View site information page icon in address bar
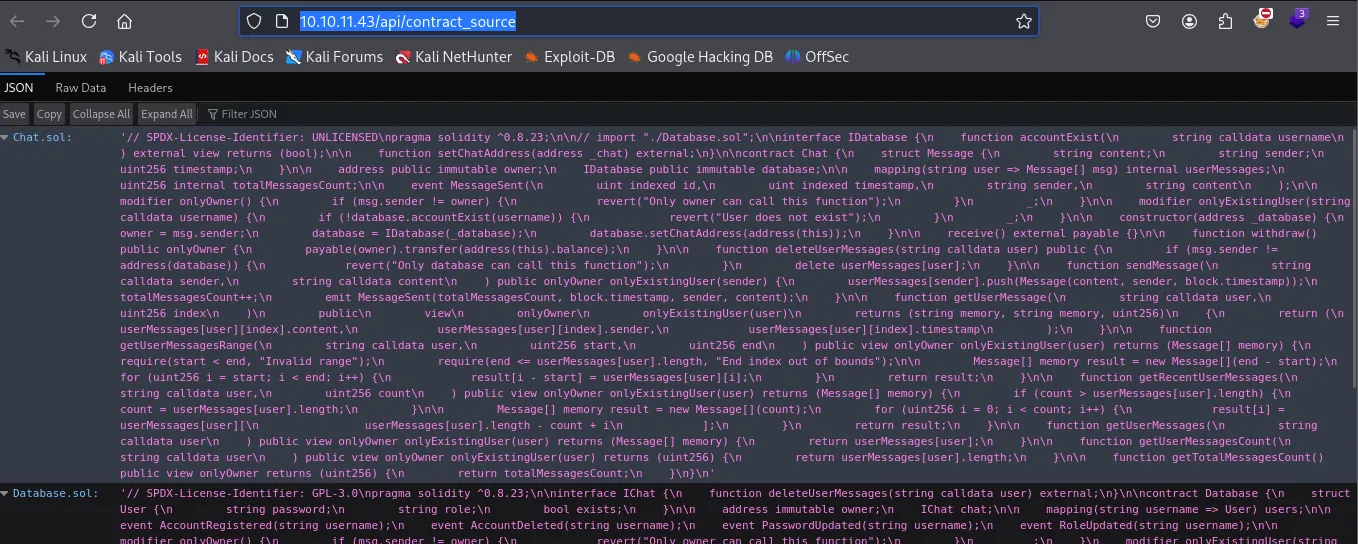 coord(281,21)
